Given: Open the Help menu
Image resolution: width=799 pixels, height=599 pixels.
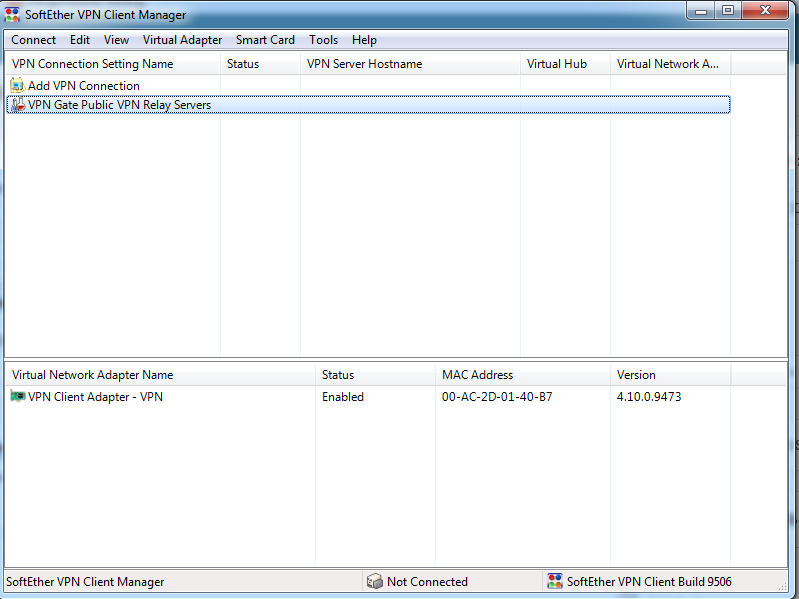Looking at the screenshot, I should [x=364, y=40].
